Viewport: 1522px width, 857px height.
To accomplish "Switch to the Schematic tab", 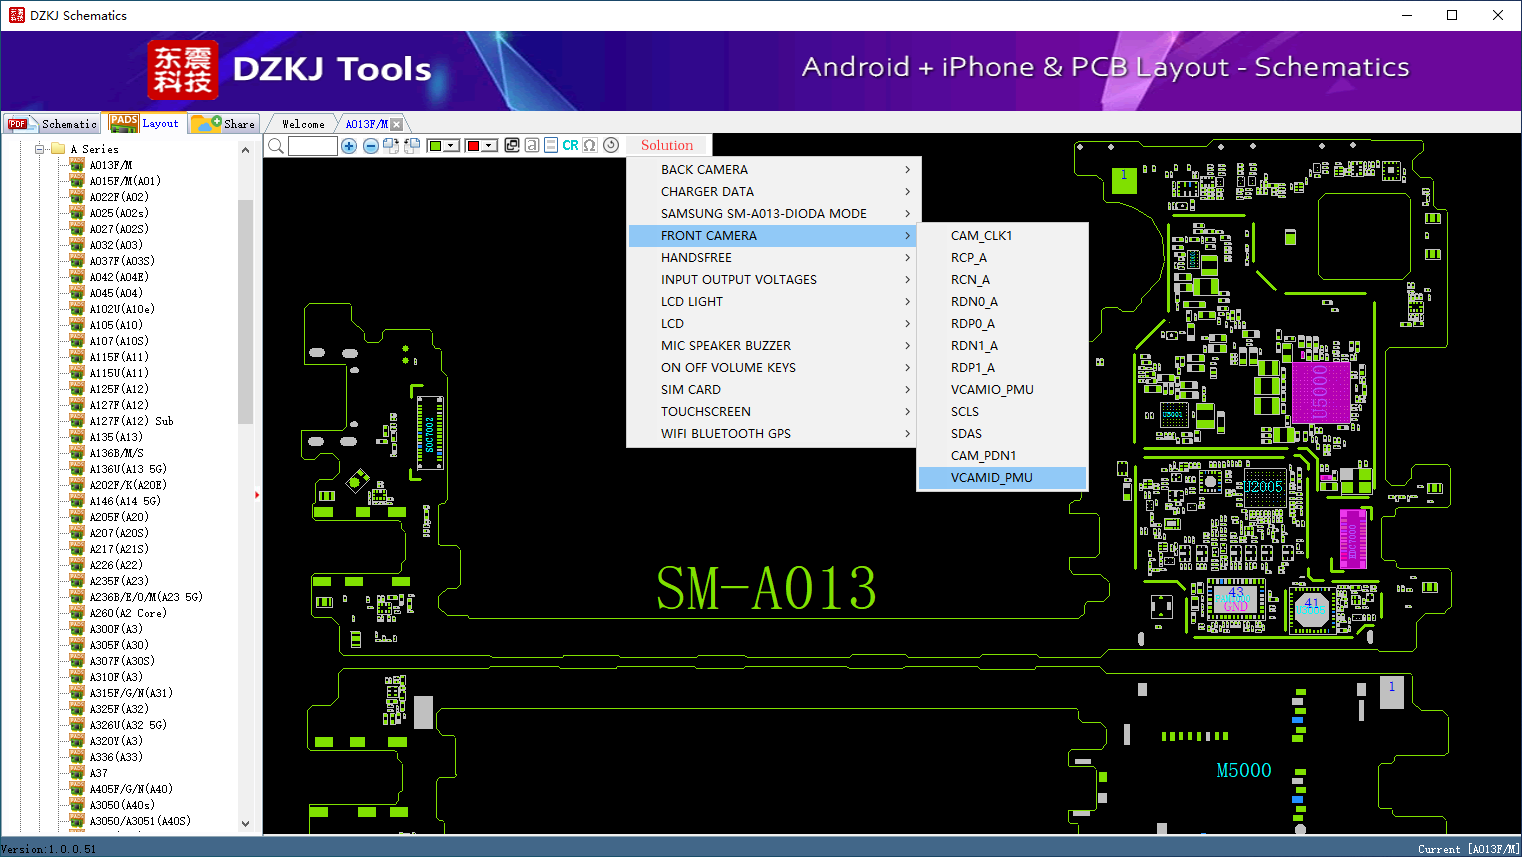I will click(52, 124).
